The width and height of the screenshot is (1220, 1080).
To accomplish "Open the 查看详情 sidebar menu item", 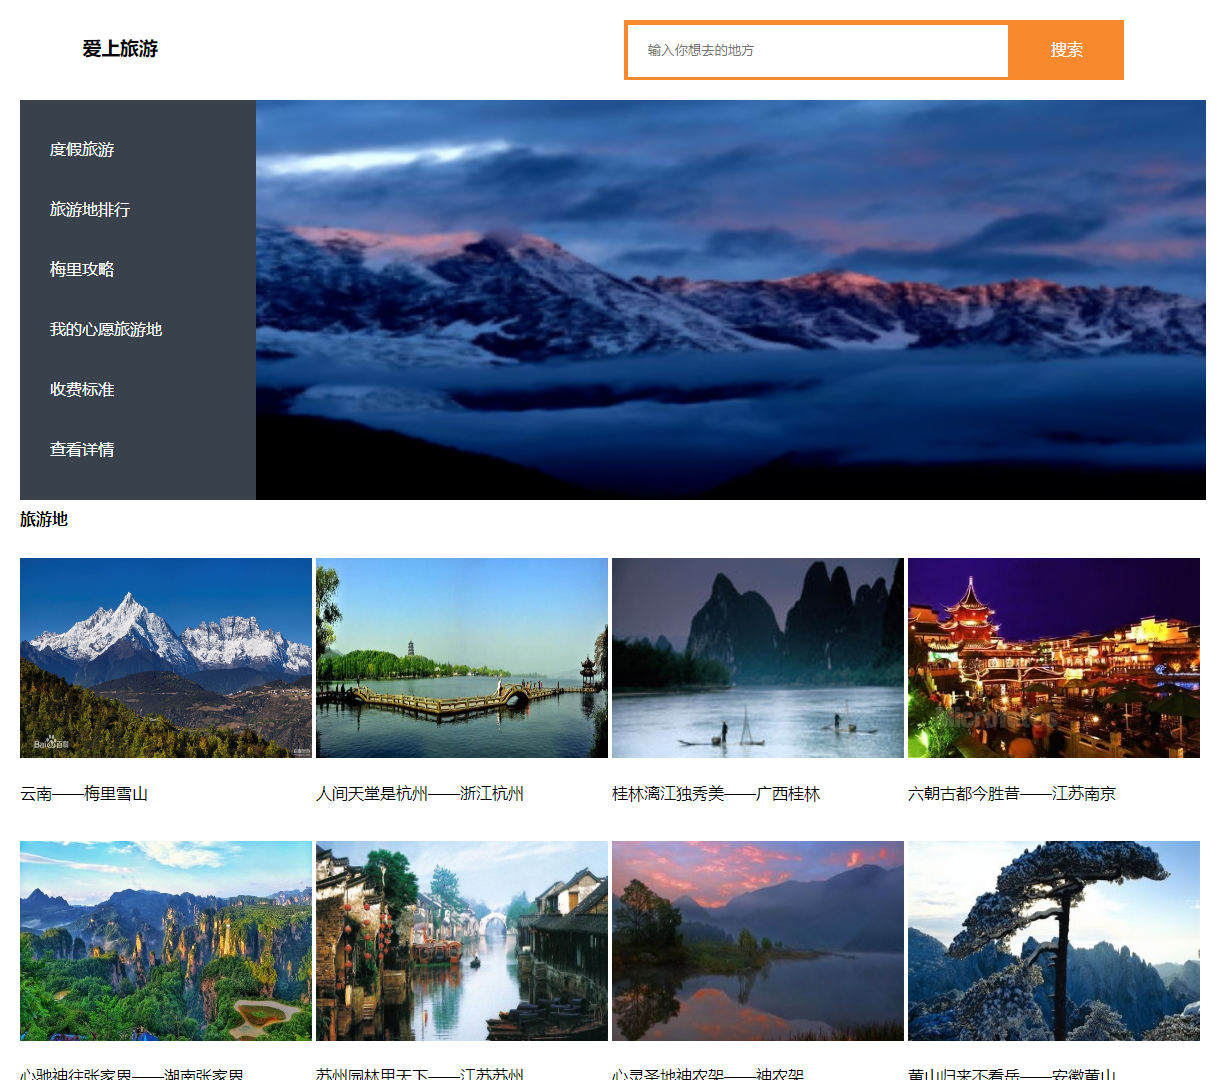I will point(81,449).
